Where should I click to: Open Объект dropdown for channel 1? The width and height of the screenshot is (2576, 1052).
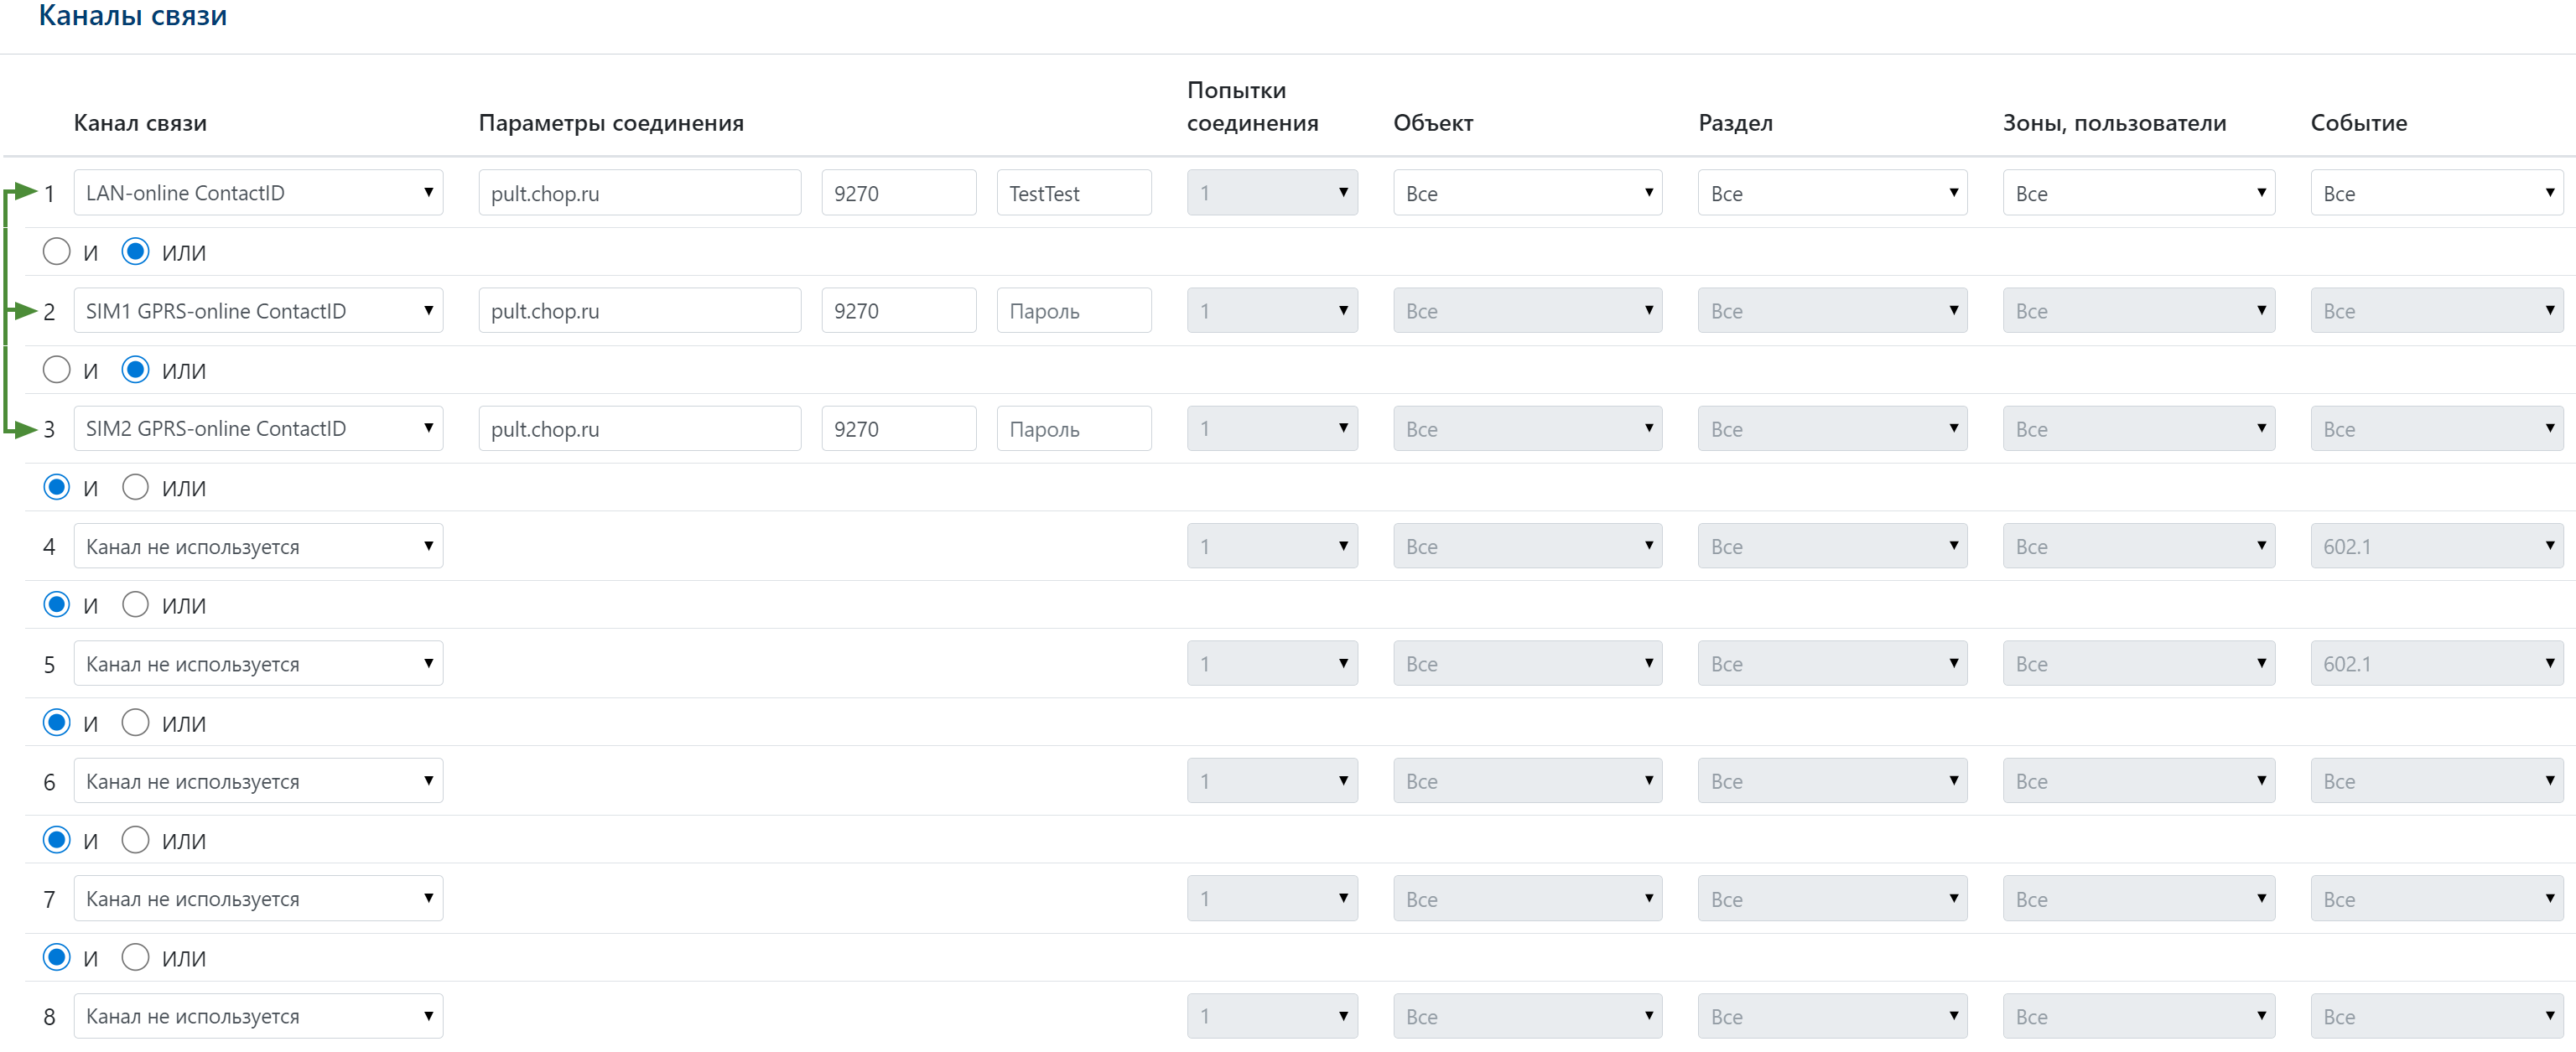[1527, 193]
